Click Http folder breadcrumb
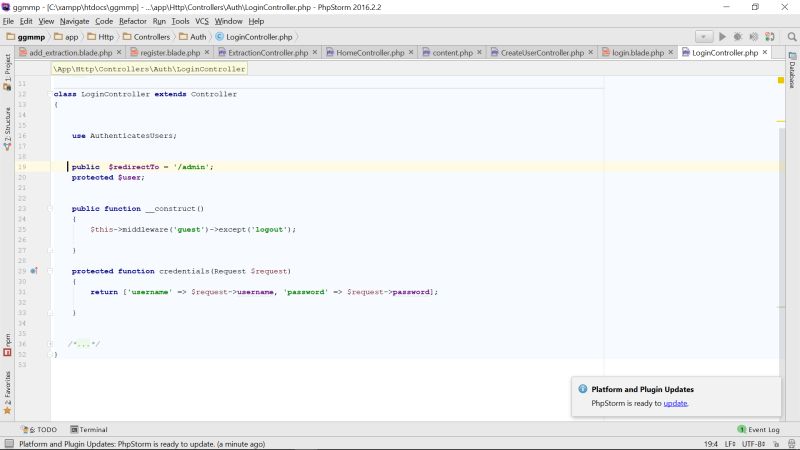 [x=101, y=37]
